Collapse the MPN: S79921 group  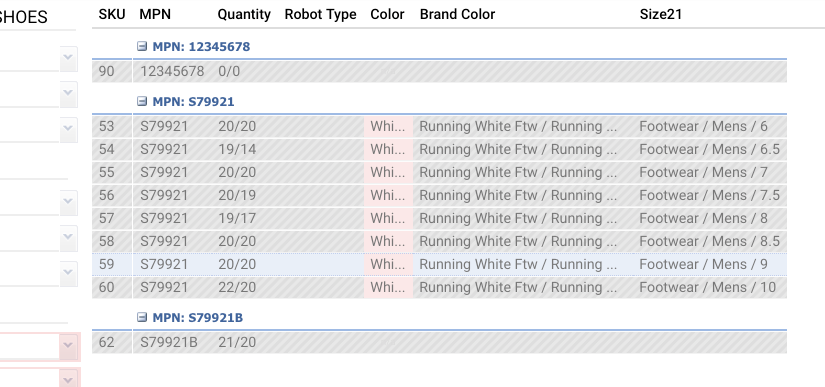[142, 101]
